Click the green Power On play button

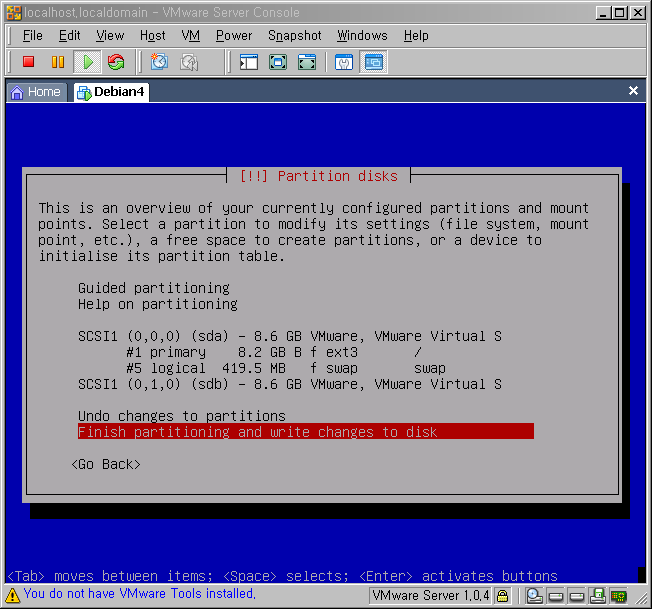[87, 62]
